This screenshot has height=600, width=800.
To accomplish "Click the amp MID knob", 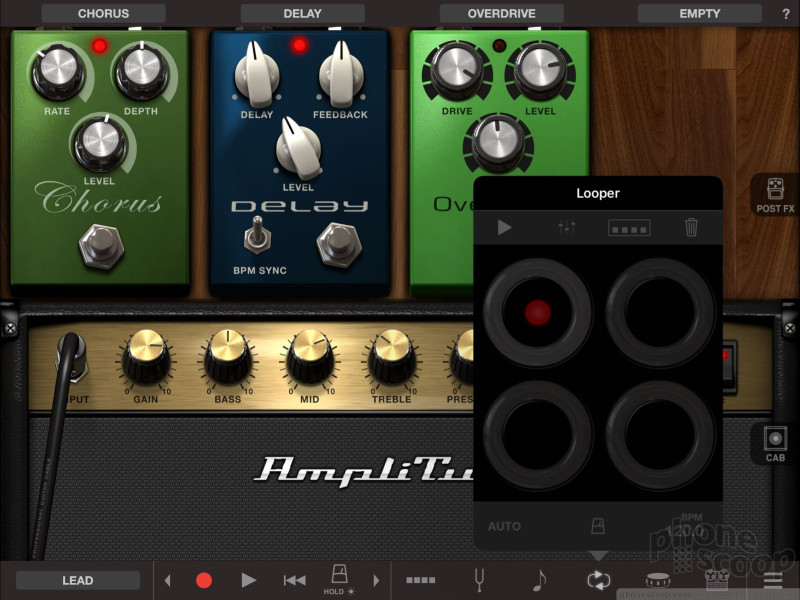I will pyautogui.click(x=310, y=357).
